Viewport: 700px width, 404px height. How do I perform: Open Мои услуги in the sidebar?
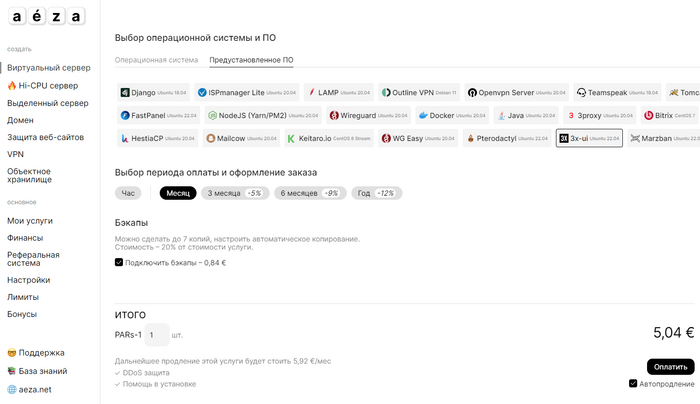(30, 221)
